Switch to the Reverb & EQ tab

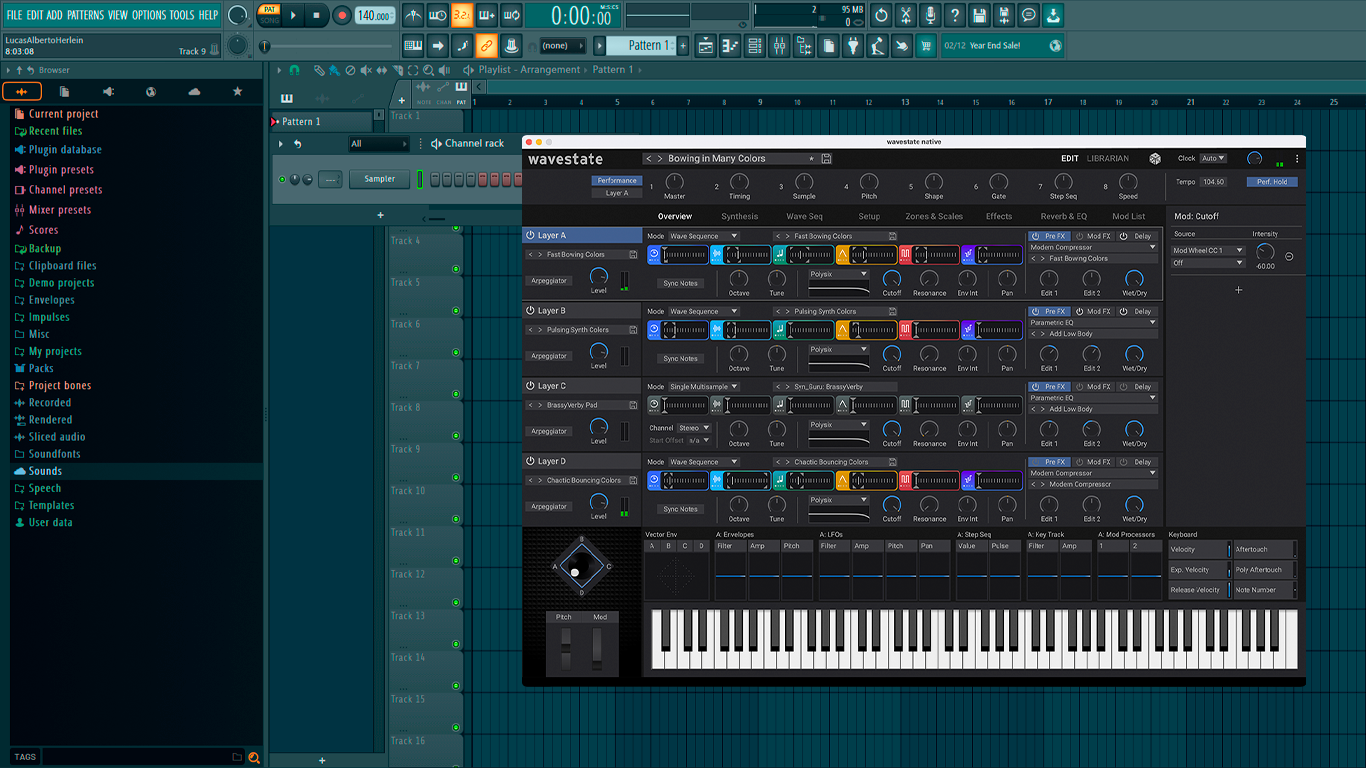(1064, 216)
